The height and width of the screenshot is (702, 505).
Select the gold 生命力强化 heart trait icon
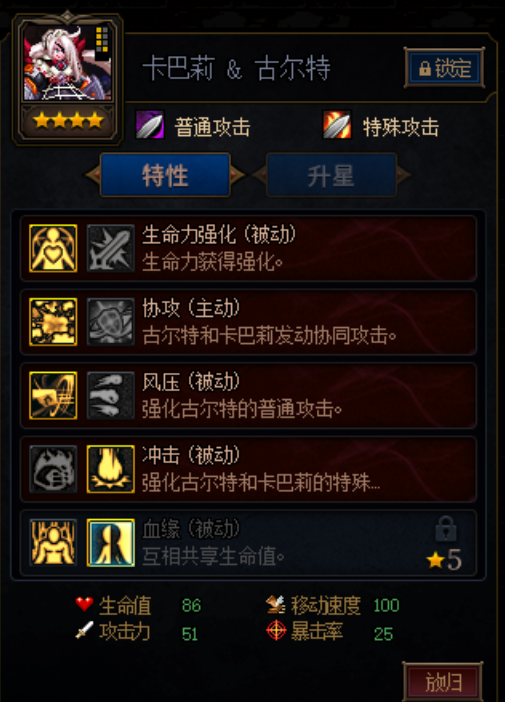pyautogui.click(x=53, y=248)
